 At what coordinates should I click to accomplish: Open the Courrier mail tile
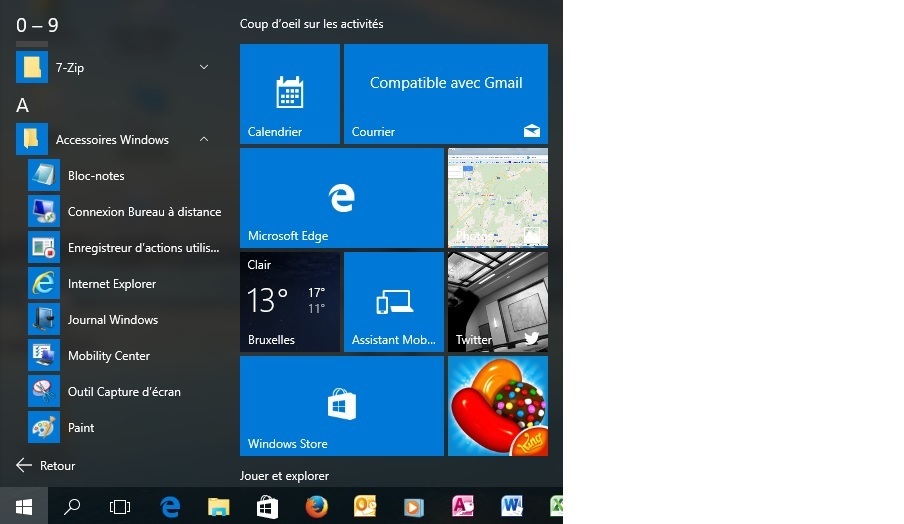[446, 94]
